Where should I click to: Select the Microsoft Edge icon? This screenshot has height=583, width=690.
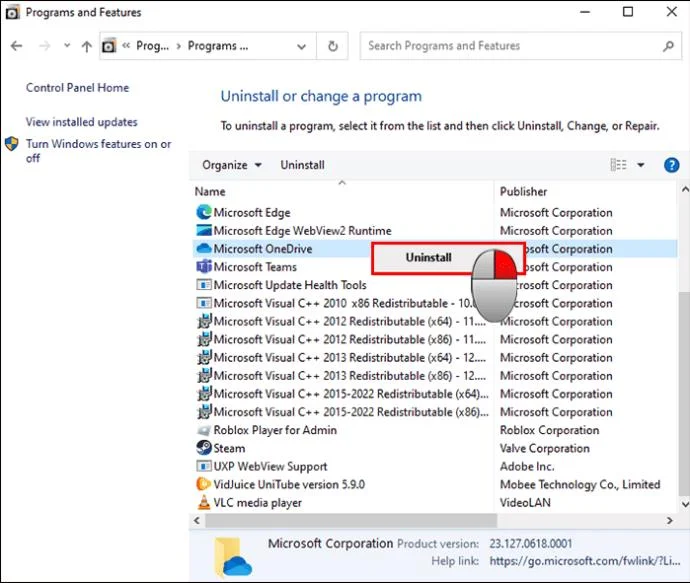204,213
